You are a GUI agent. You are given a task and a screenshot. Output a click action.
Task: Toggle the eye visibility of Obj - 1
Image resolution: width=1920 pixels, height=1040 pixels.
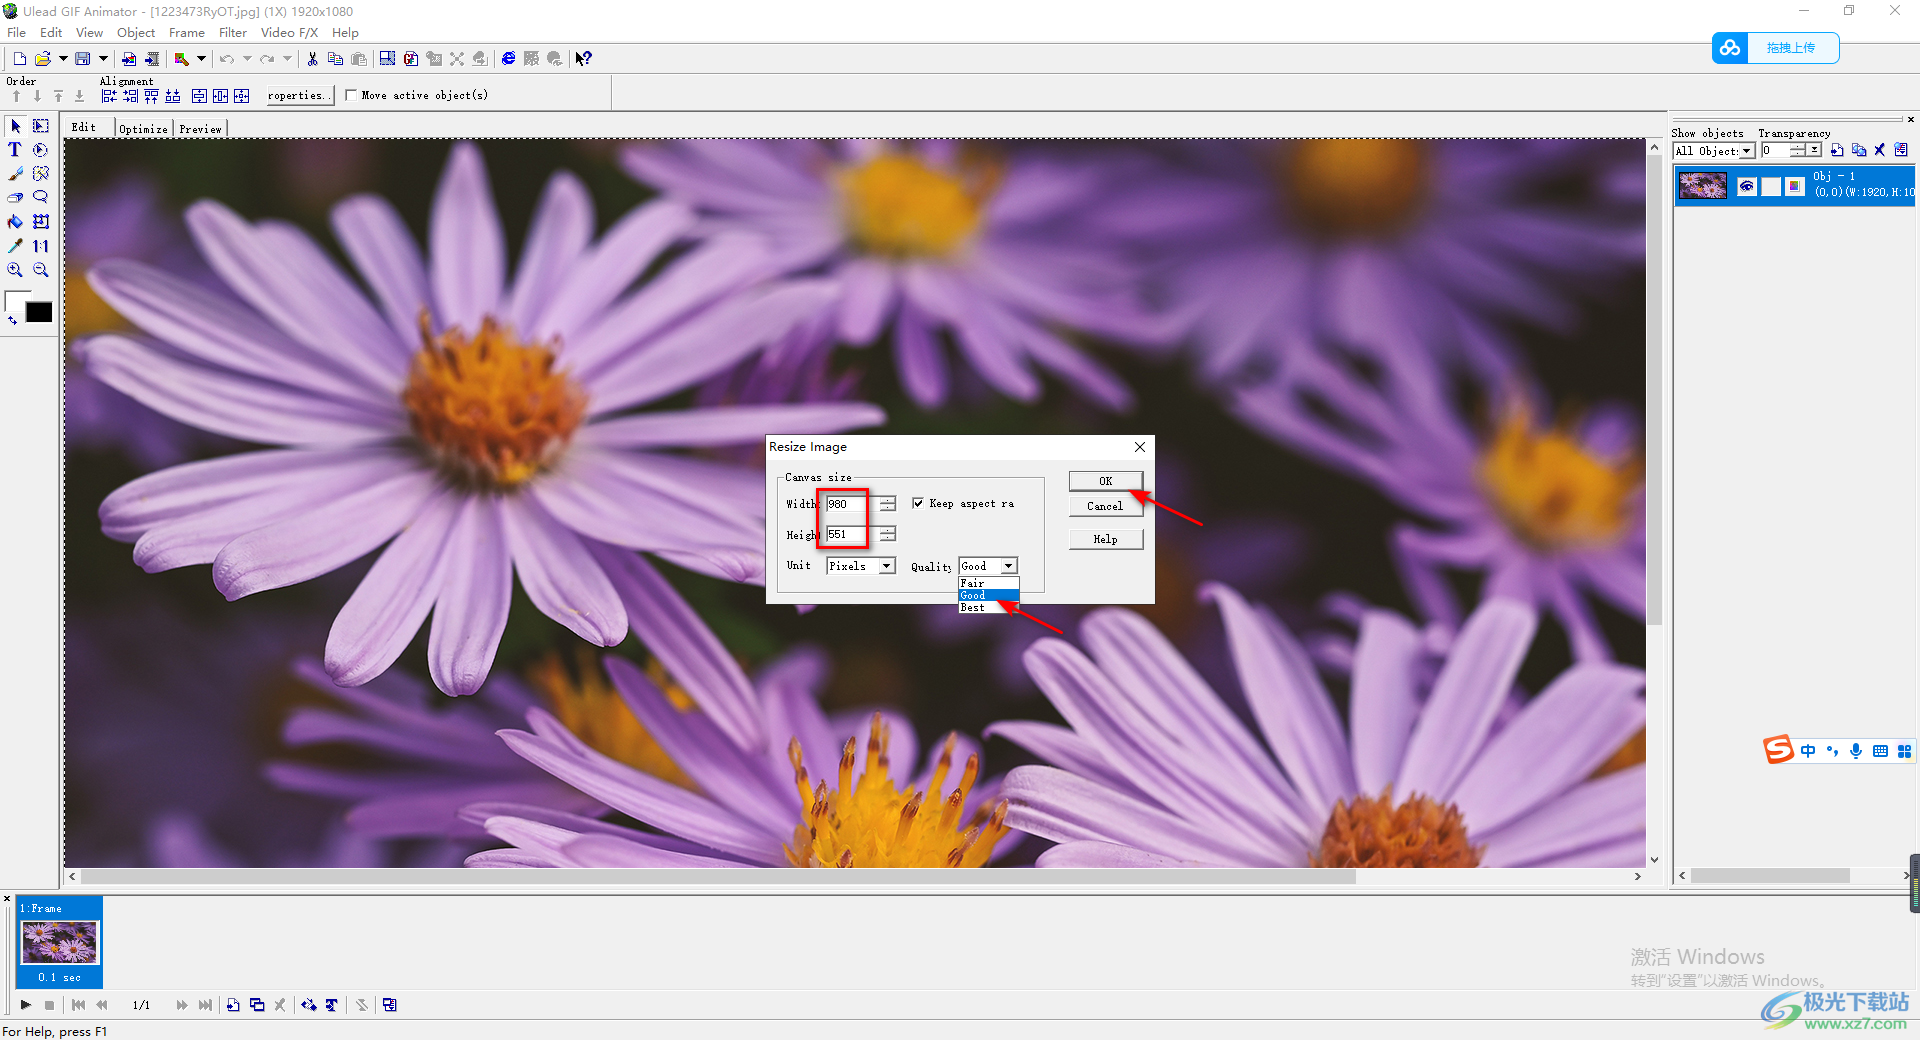[x=1746, y=186]
